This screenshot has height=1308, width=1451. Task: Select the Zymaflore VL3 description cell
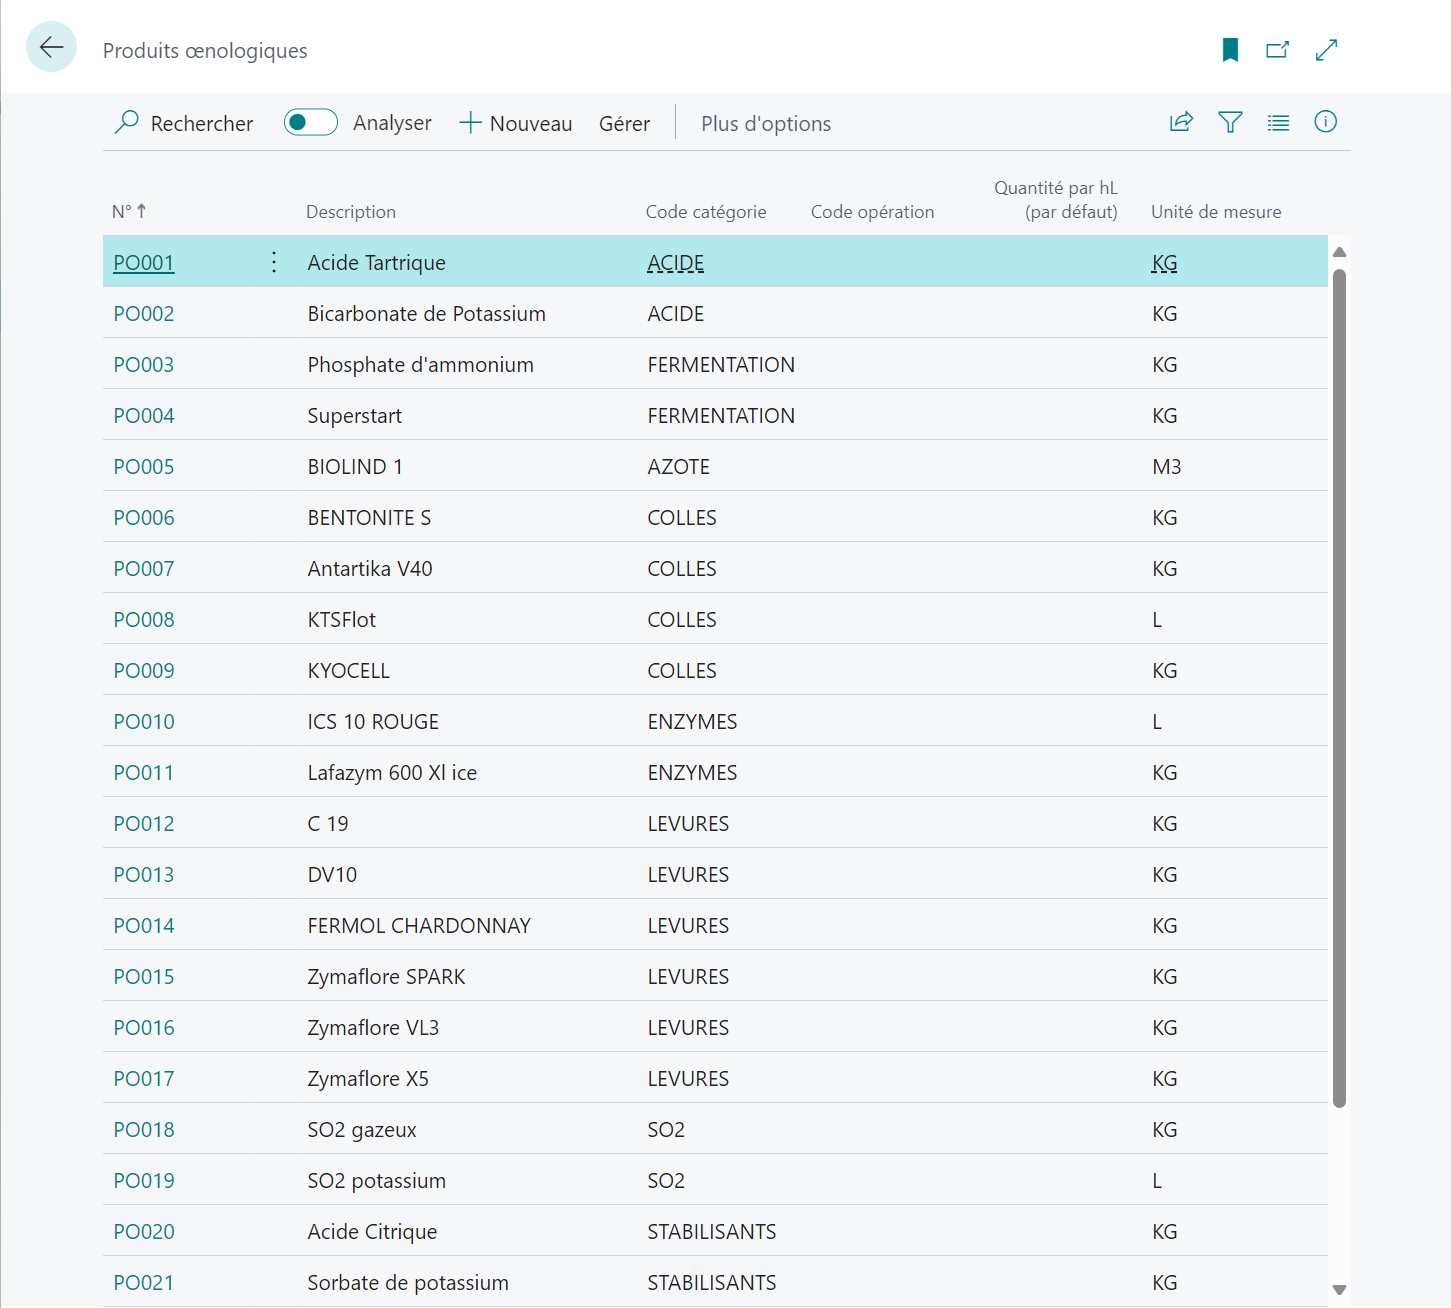pyautogui.click(x=373, y=1027)
